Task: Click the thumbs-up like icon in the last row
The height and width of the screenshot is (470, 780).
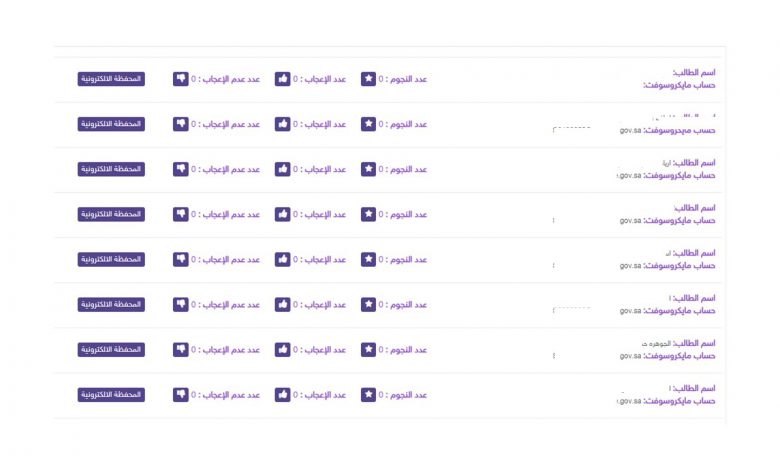Action: (283, 395)
